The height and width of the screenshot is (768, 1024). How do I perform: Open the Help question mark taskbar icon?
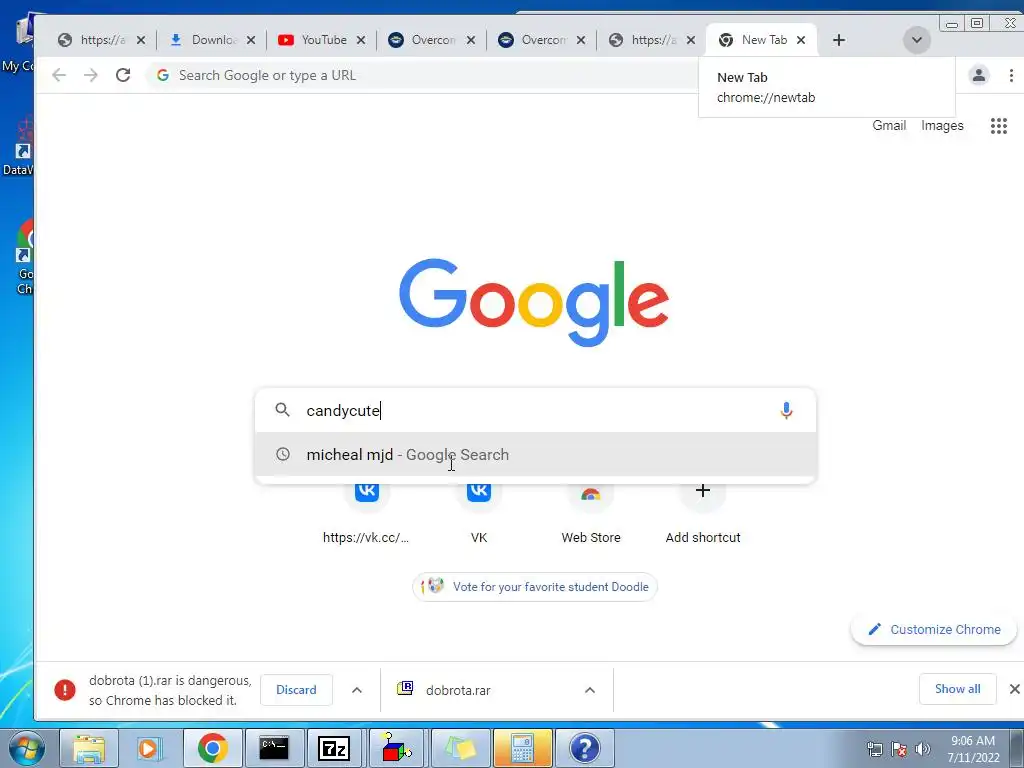584,748
